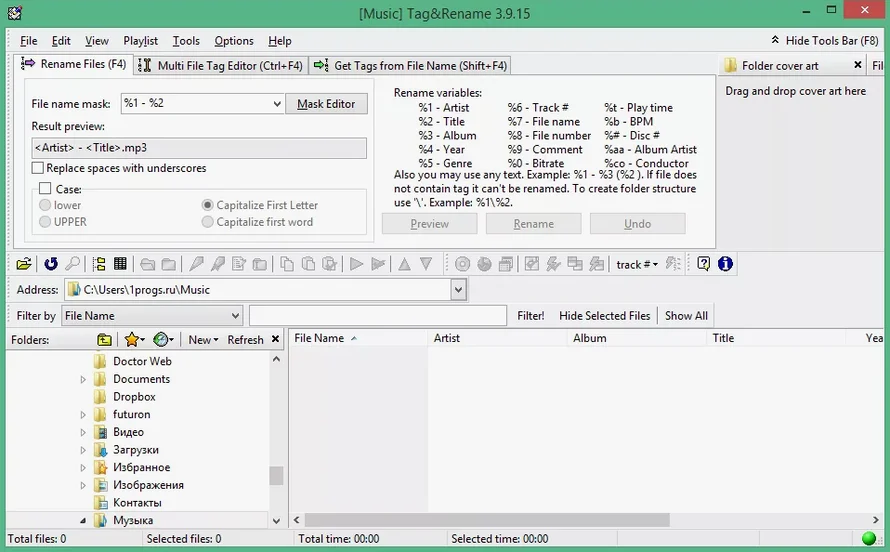Enable Replace spaces with underscores
The height and width of the screenshot is (552, 890).
tap(37, 168)
